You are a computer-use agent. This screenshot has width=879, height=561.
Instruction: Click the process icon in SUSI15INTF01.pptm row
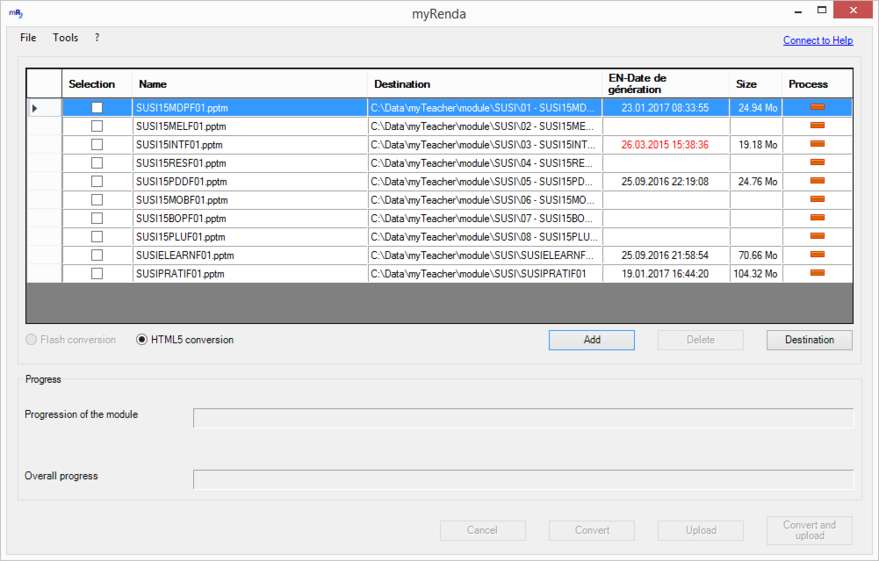(x=817, y=144)
